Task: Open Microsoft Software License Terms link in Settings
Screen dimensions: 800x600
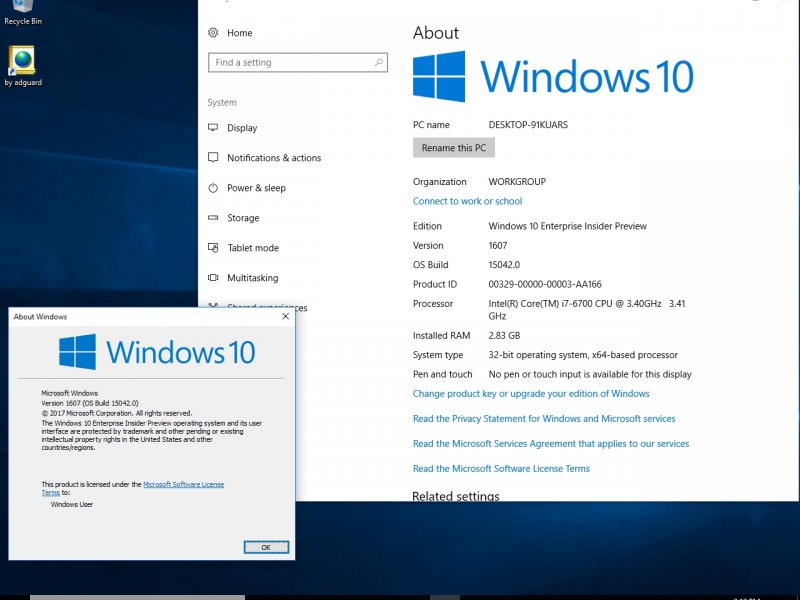Action: [501, 468]
